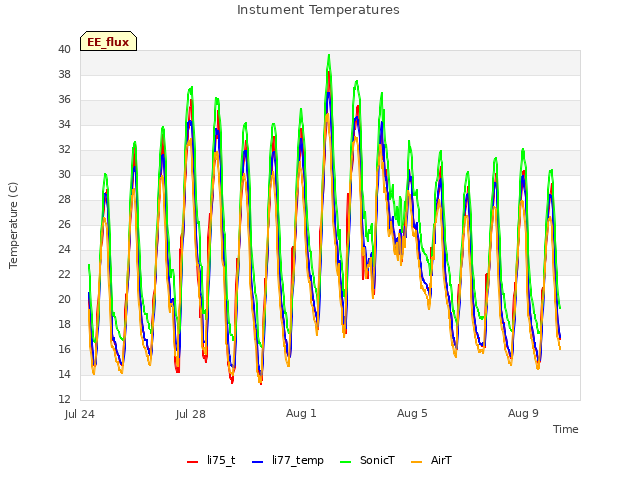Click the 16 y-axis tick label

point(64,349)
